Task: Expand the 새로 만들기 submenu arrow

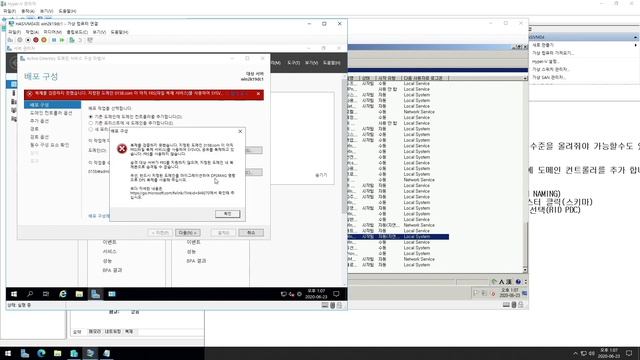Action: click(636, 45)
